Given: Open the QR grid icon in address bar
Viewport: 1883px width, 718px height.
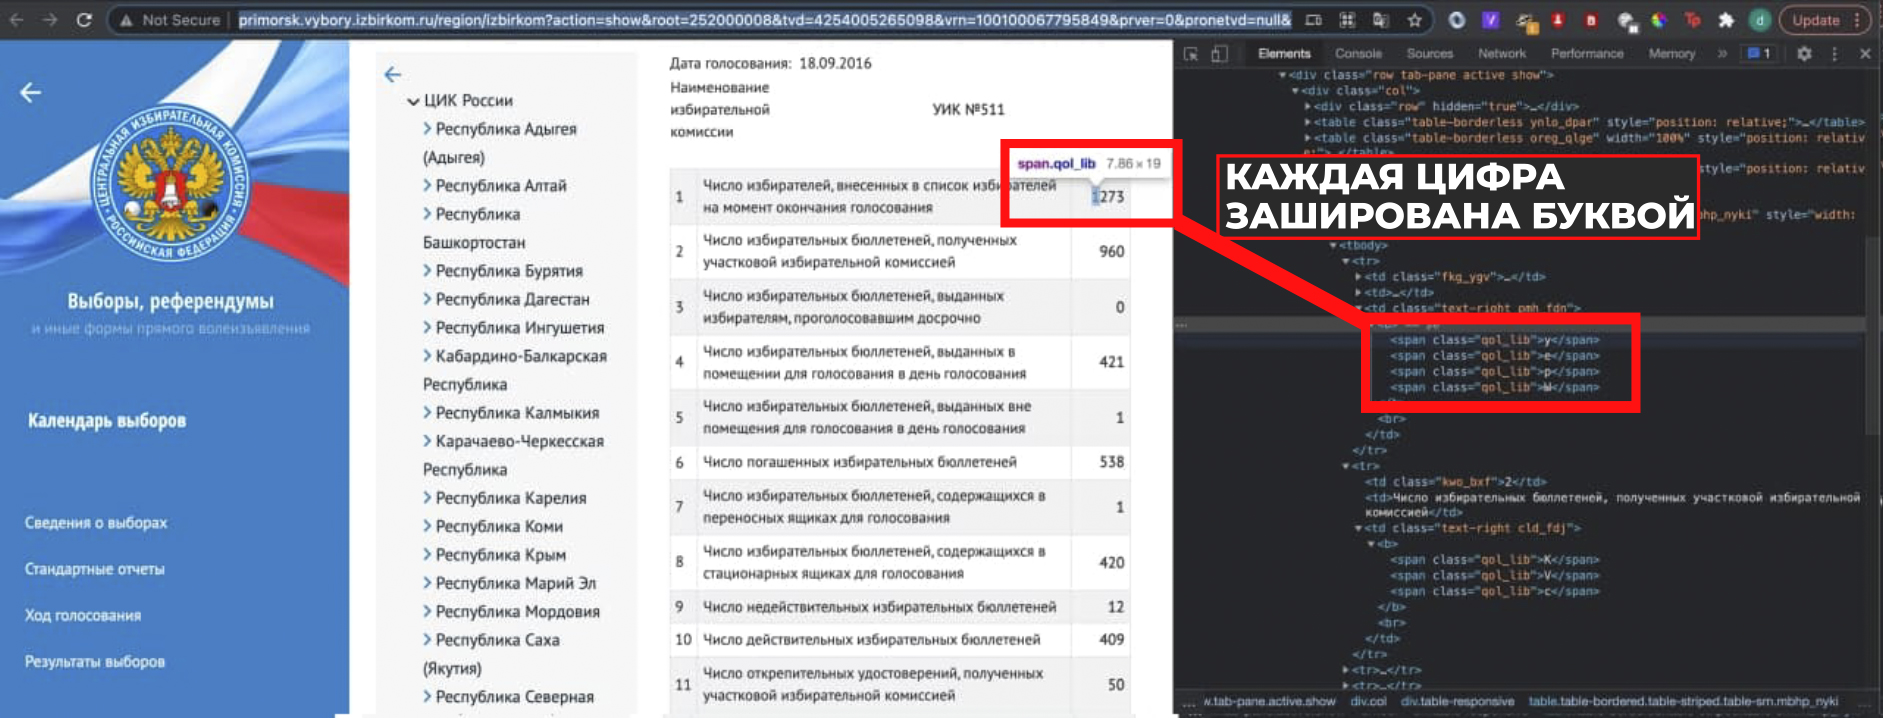Looking at the screenshot, I should click(x=1347, y=20).
